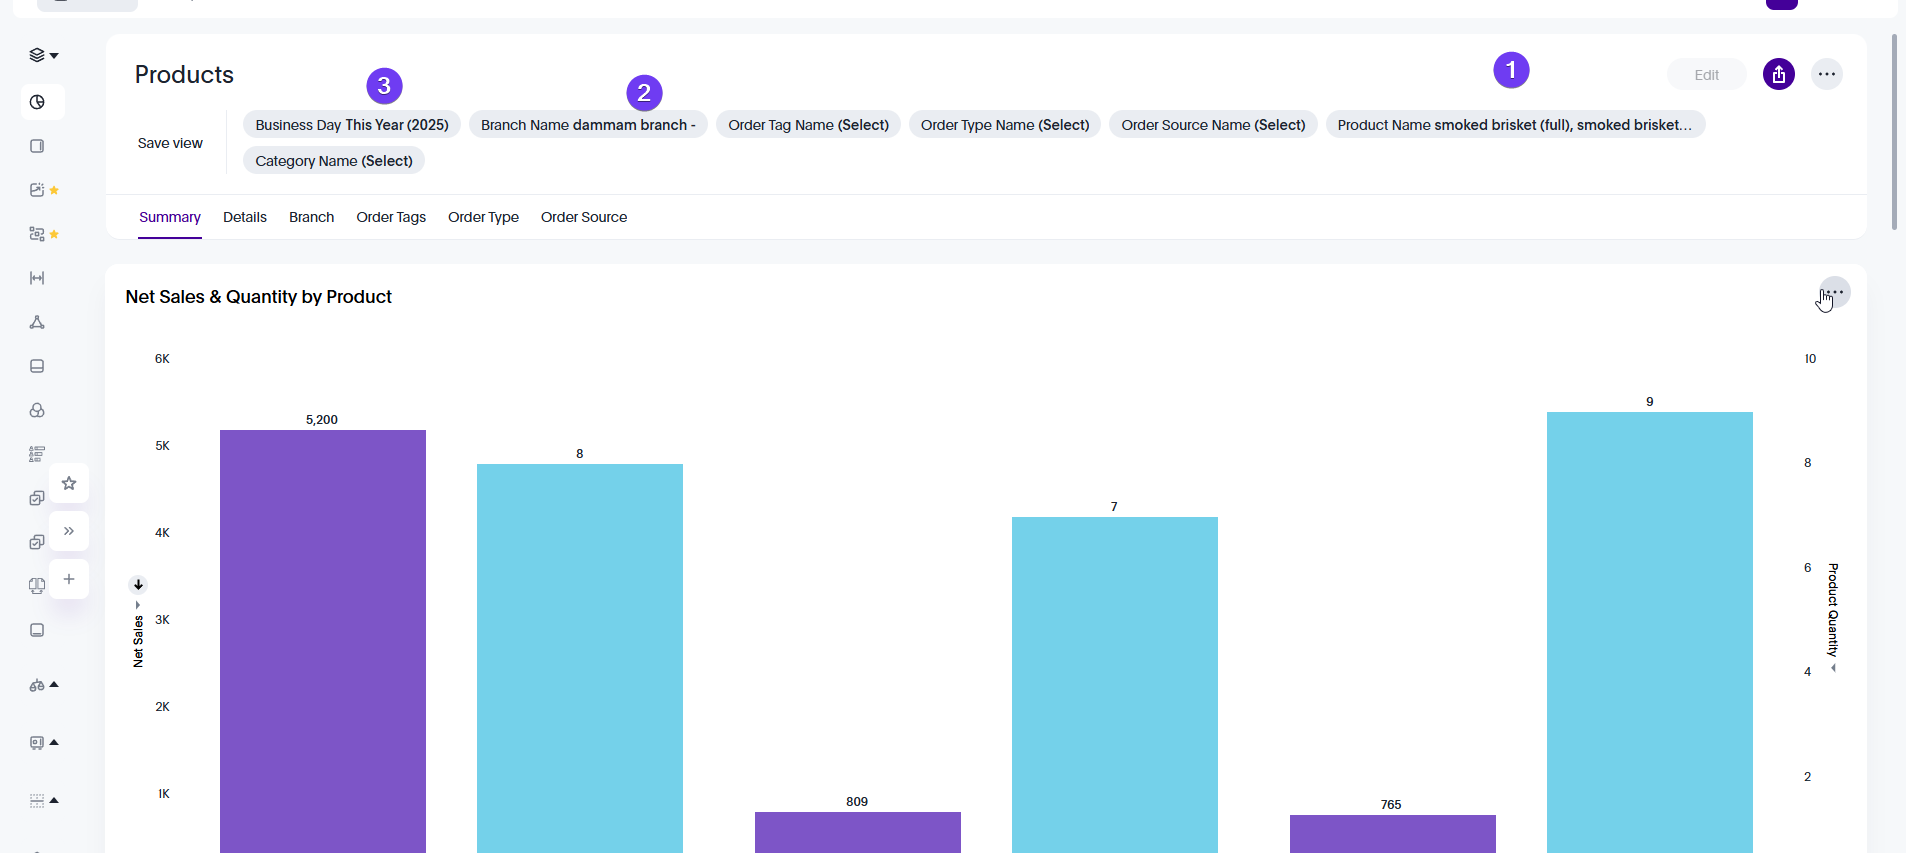Click the Save view link
Screen dimensions: 1906x853
(170, 143)
